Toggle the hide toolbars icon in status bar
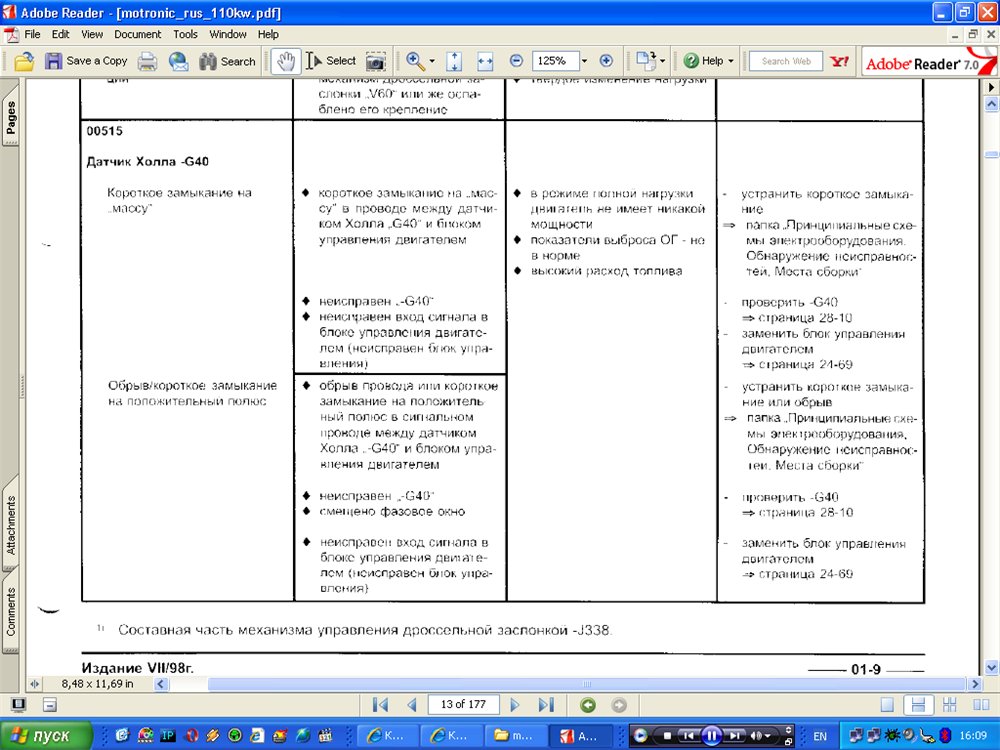Image resolution: width=1000 pixels, height=750 pixels. pos(50,705)
